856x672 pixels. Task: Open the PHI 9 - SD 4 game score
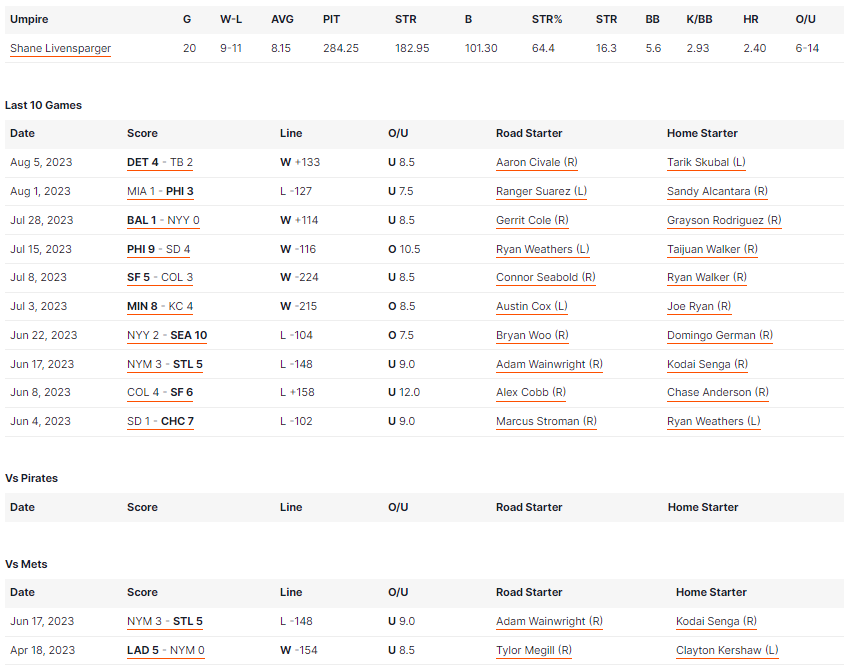pyautogui.click(x=158, y=249)
